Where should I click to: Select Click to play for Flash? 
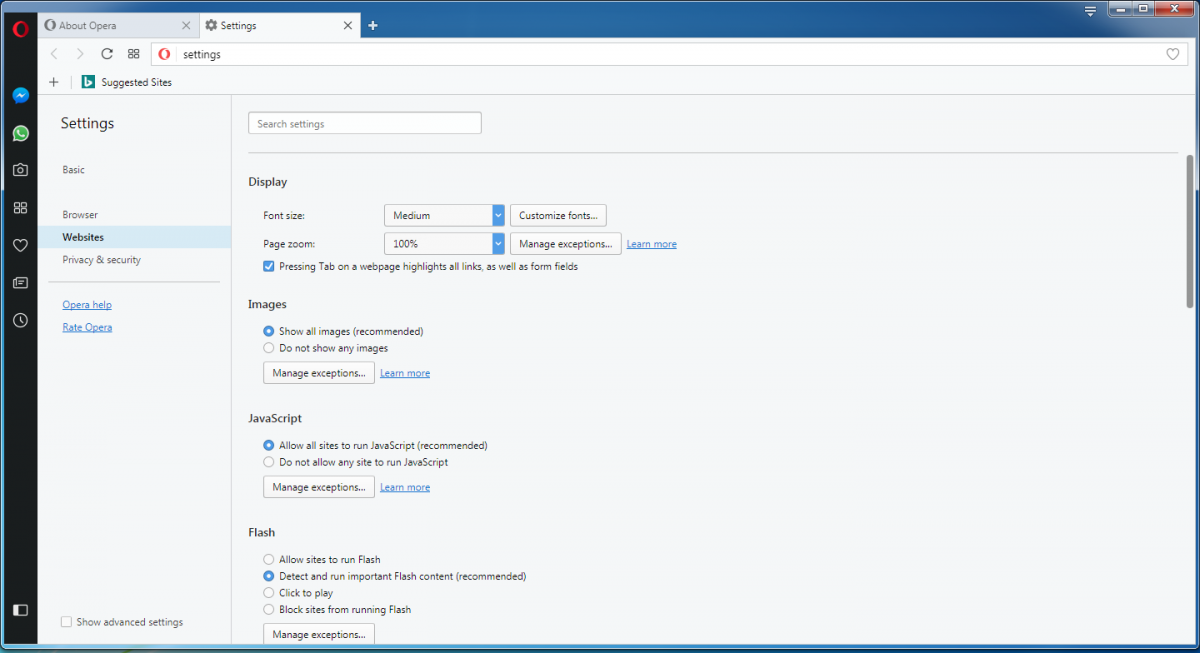pos(269,593)
